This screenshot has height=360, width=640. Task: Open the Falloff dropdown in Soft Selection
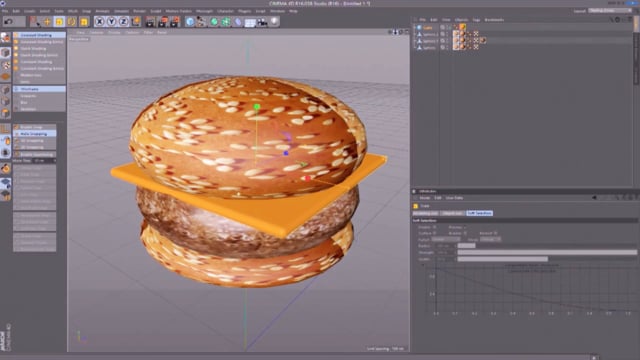446,240
